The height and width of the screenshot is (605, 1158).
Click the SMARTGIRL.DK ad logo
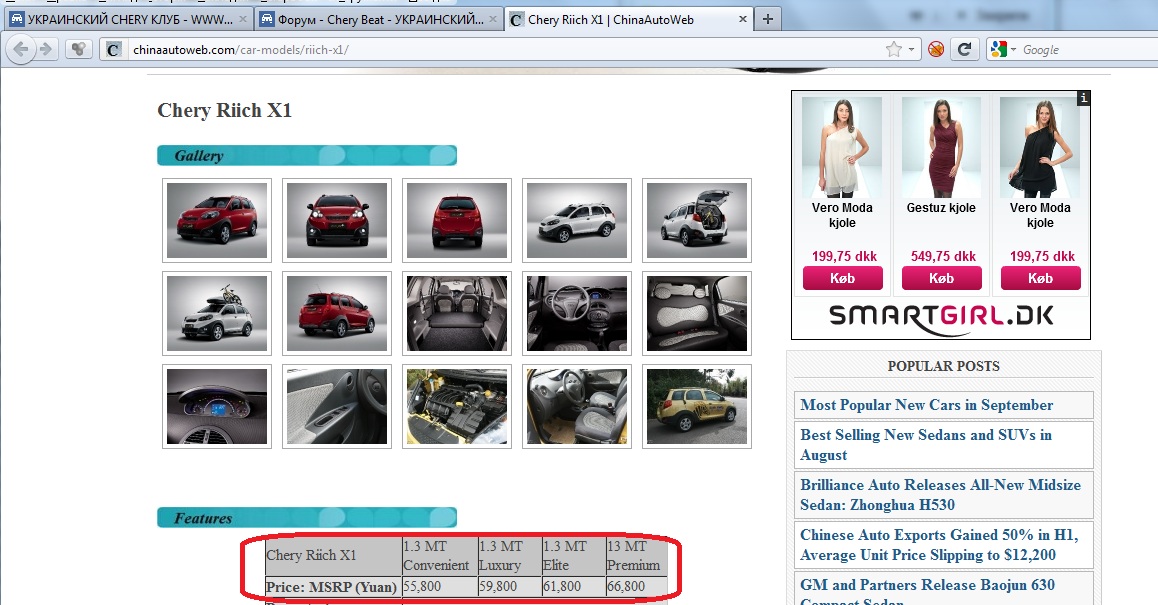[941, 318]
